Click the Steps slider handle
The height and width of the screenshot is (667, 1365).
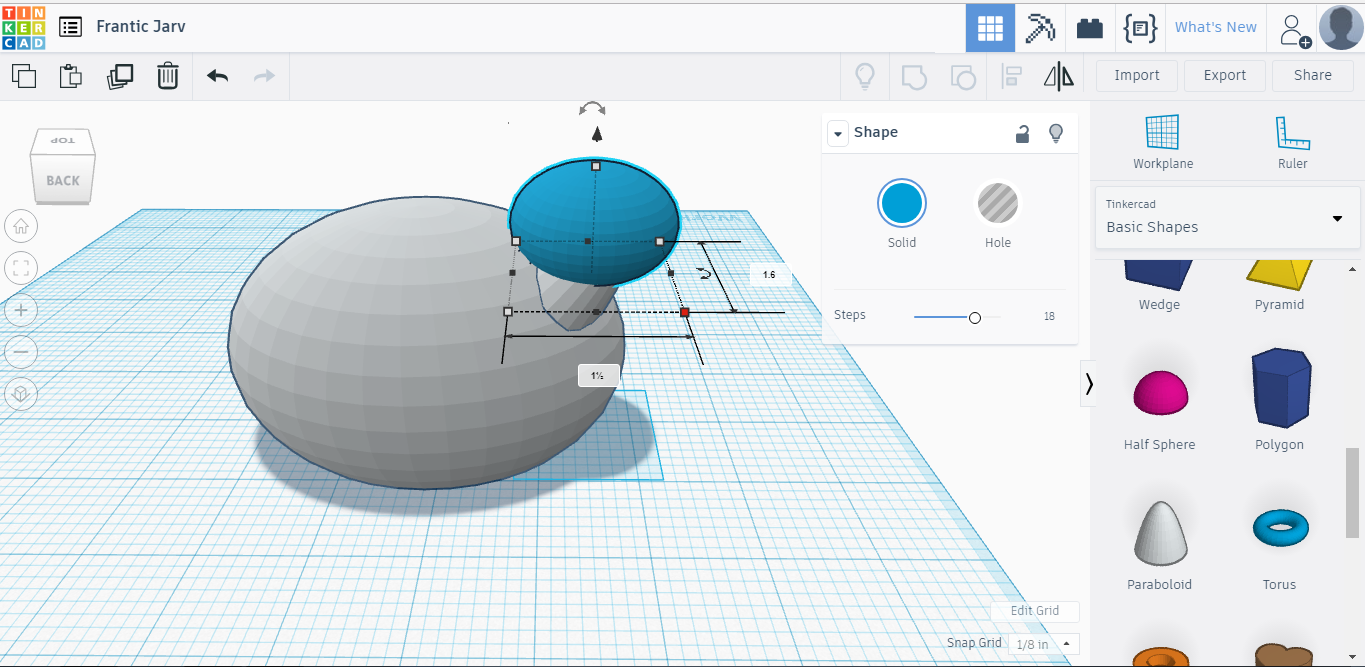click(x=975, y=317)
